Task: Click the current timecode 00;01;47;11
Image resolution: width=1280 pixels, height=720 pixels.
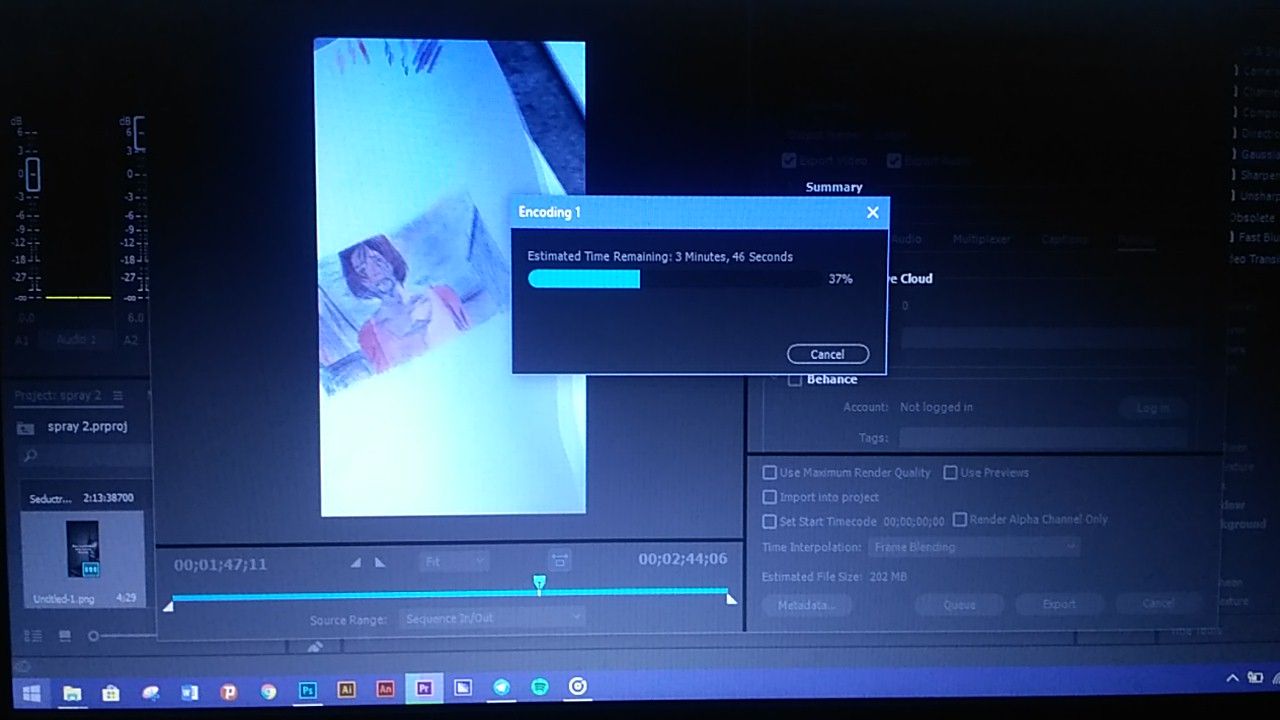Action: pos(220,564)
